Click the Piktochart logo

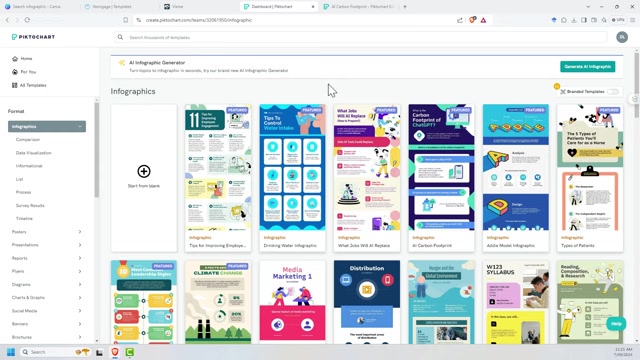(x=33, y=37)
